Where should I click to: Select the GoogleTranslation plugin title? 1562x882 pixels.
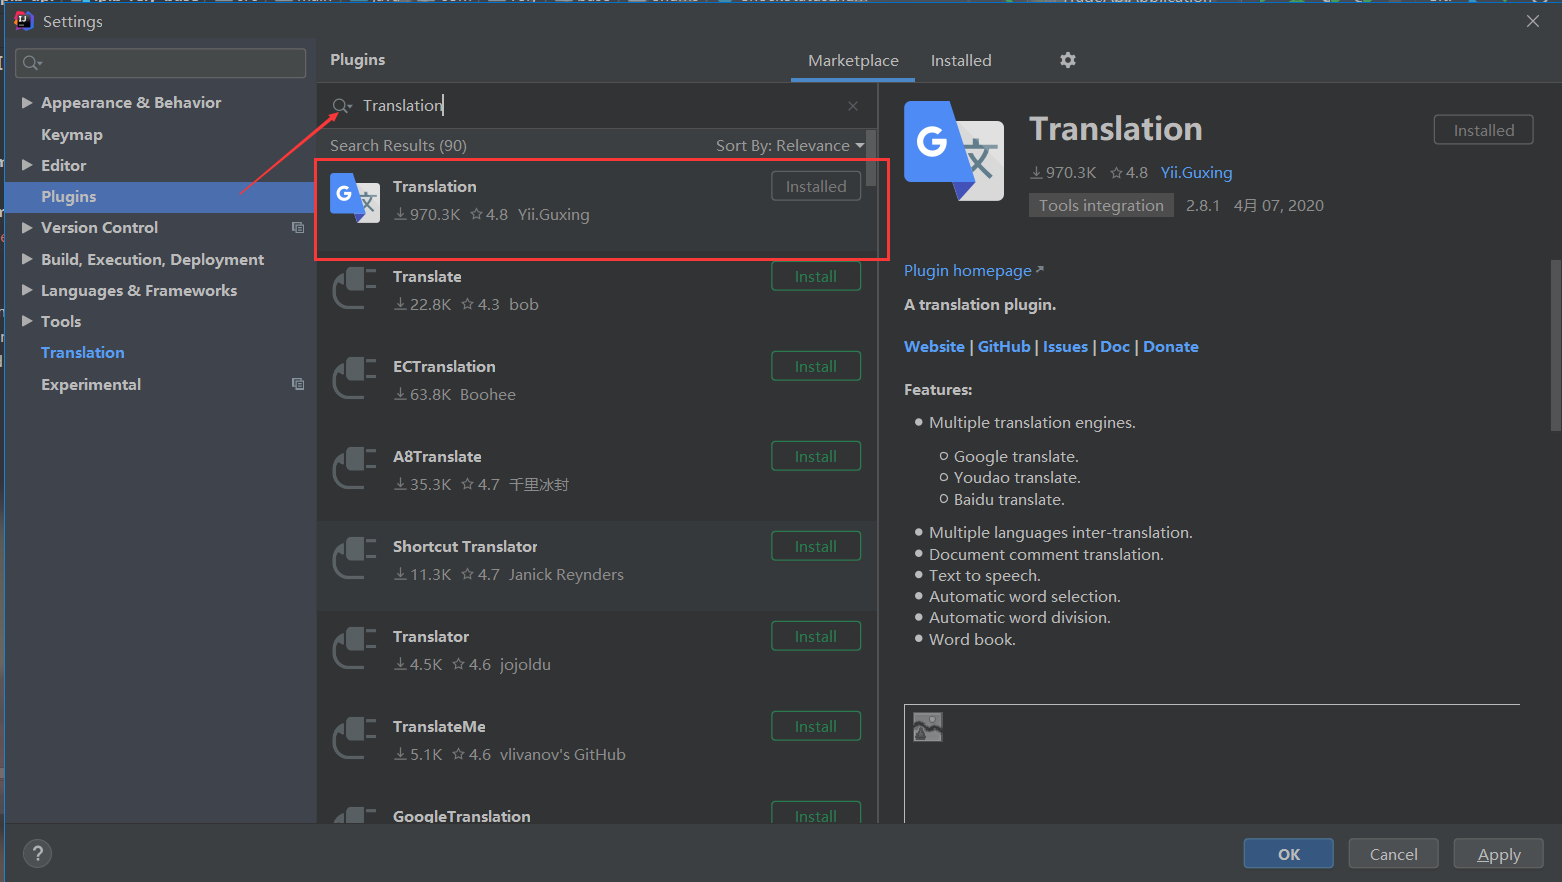(462, 816)
